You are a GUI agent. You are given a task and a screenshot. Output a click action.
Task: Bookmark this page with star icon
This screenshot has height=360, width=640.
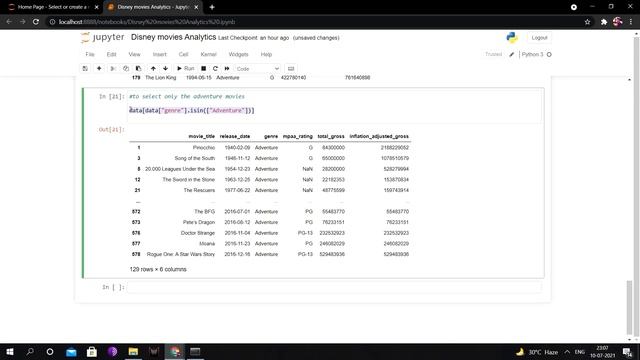tap(587, 22)
